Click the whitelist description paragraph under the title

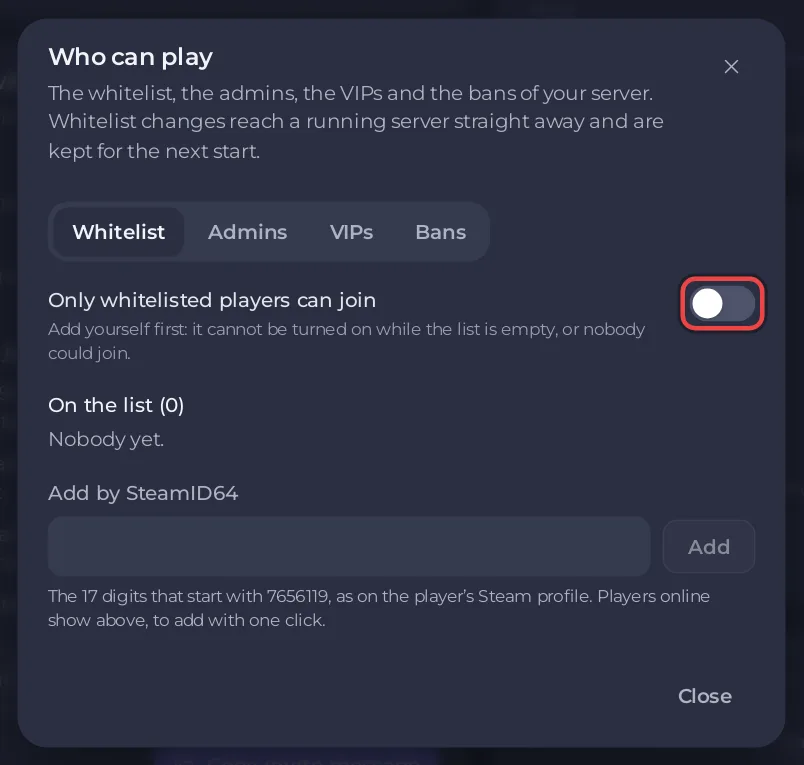pos(356,122)
